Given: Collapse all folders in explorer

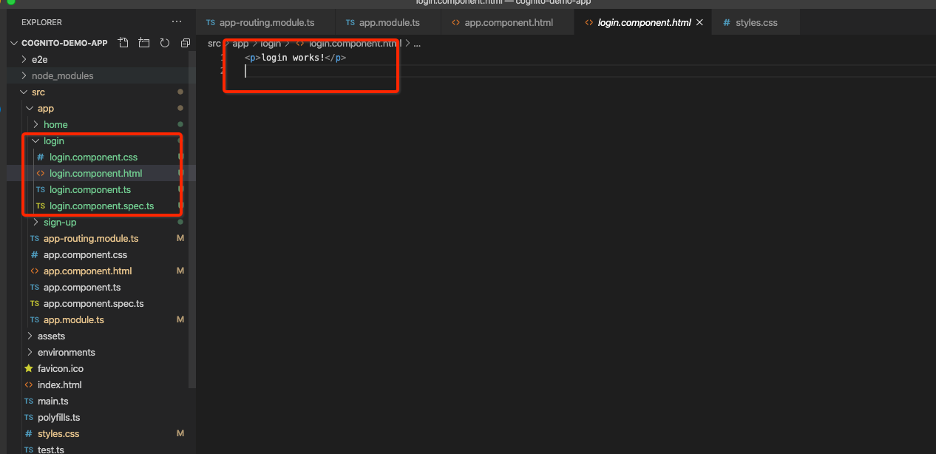Looking at the screenshot, I should (x=185, y=43).
